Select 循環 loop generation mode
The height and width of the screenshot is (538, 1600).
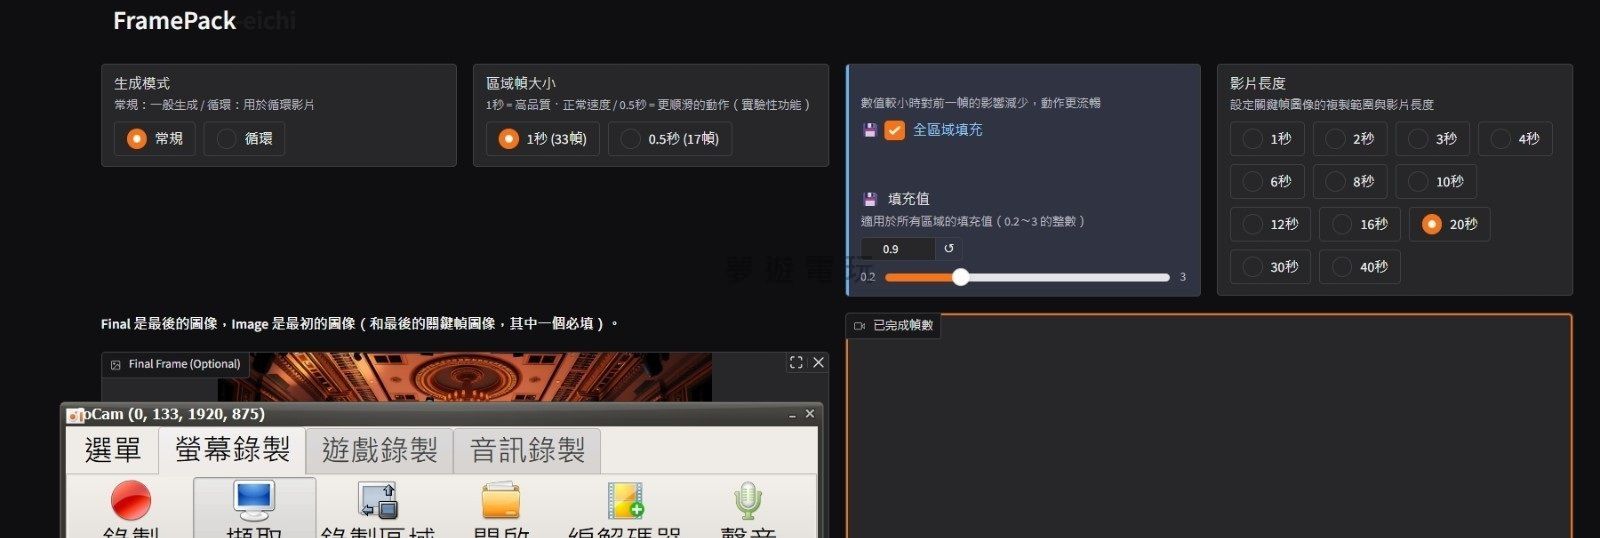[245, 138]
